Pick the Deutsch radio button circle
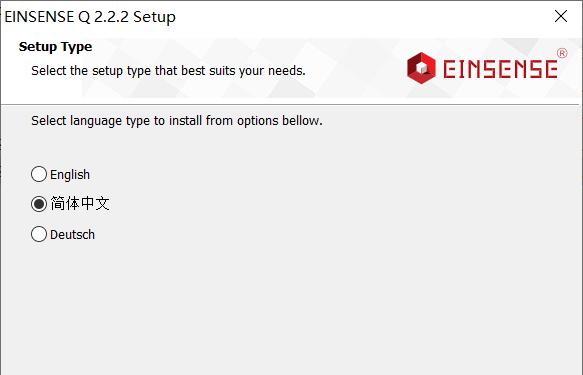 [x=39, y=234]
